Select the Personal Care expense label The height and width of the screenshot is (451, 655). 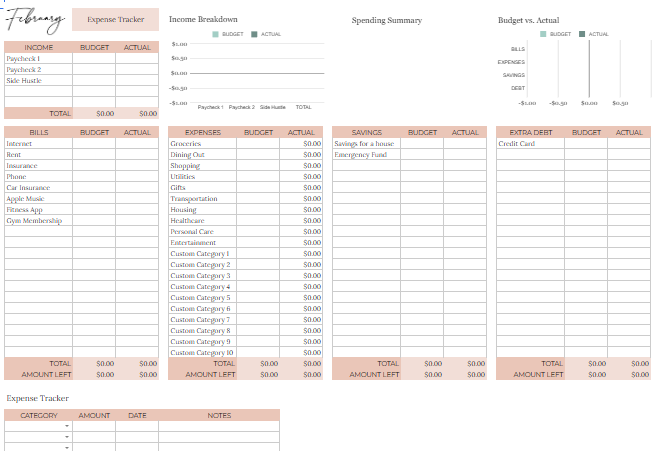[x=192, y=232]
